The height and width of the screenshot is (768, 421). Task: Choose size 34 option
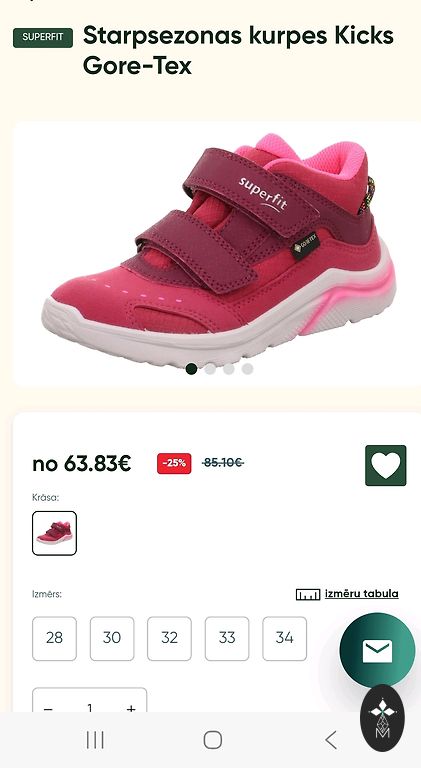tap(284, 638)
